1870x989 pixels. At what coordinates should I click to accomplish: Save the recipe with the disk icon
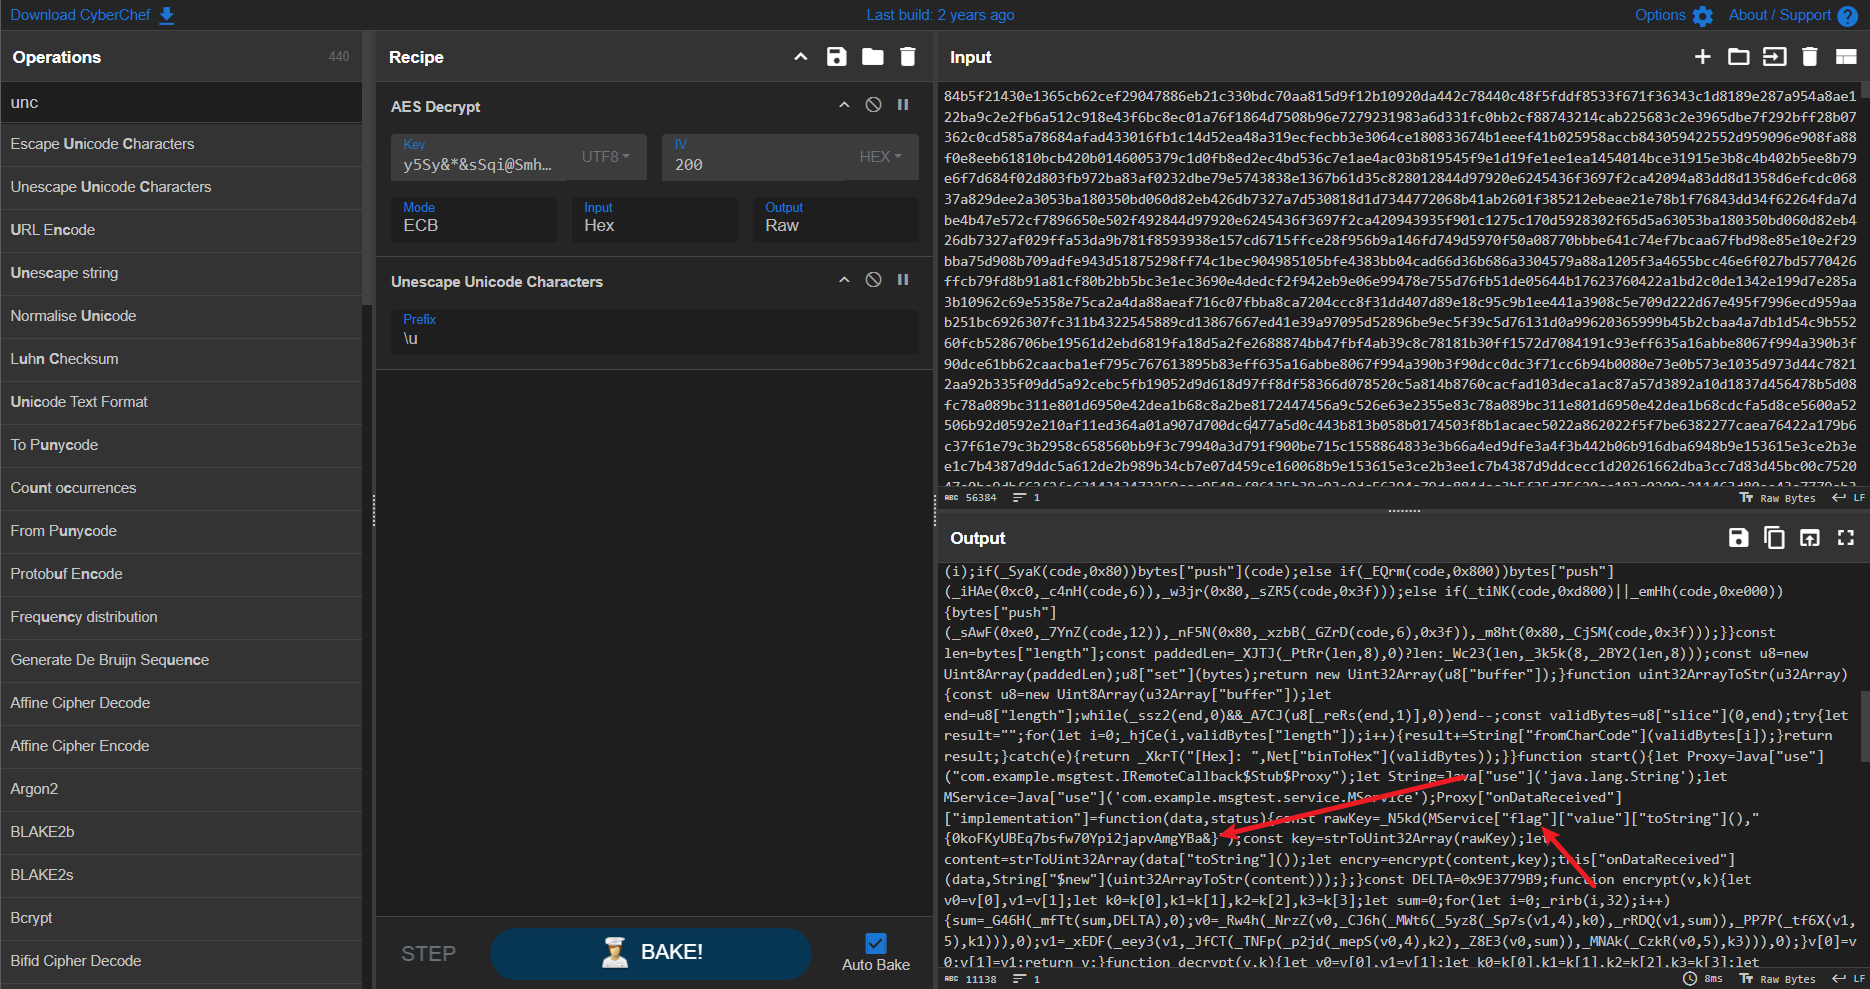pos(837,57)
